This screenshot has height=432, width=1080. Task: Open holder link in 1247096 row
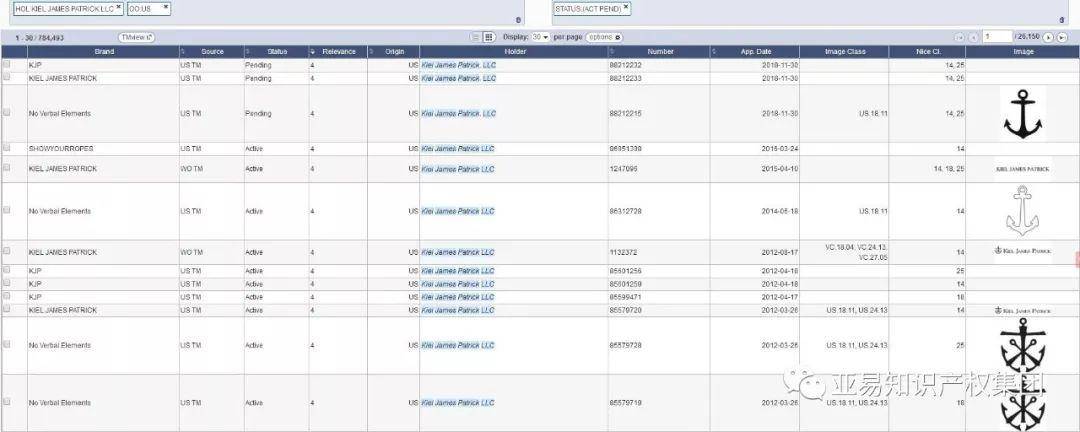[457, 169]
